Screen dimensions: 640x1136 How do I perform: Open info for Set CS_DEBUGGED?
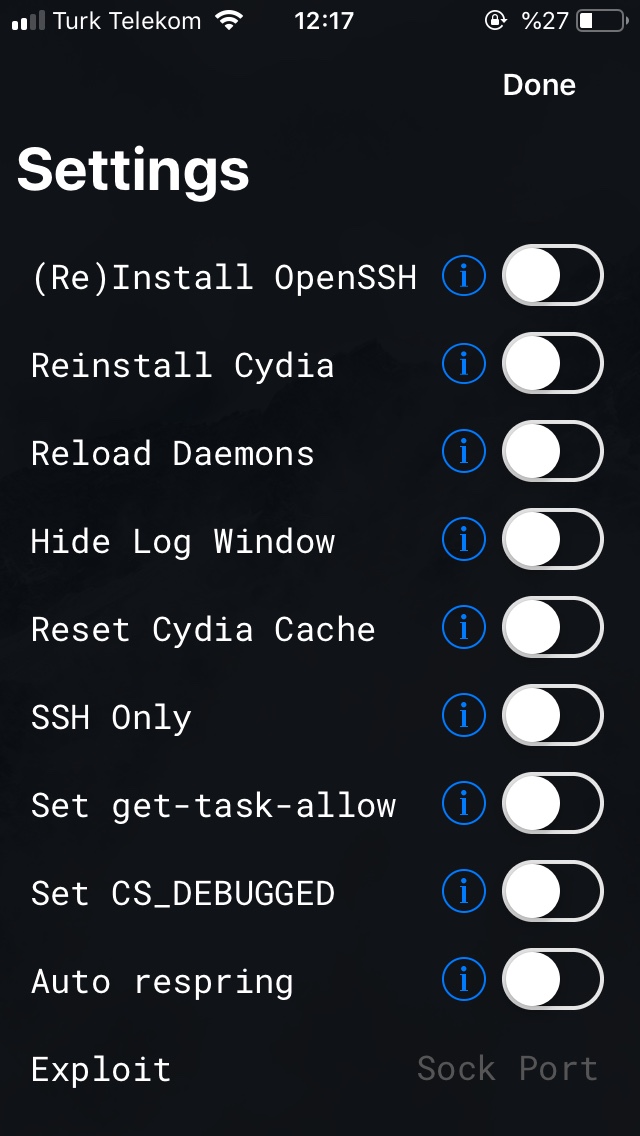click(x=463, y=890)
